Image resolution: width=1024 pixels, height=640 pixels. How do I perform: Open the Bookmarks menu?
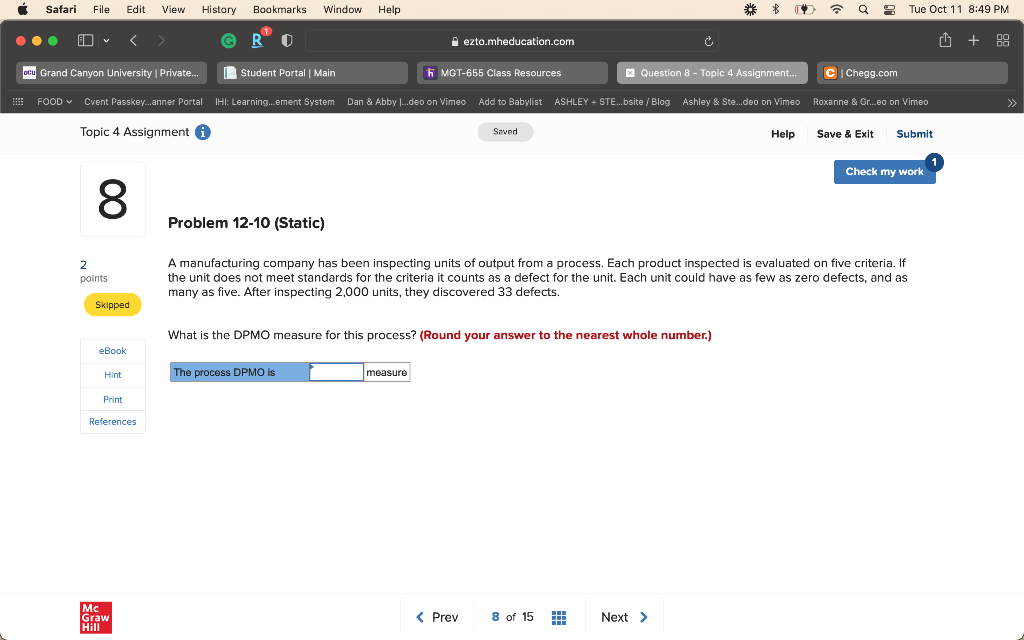pos(280,9)
